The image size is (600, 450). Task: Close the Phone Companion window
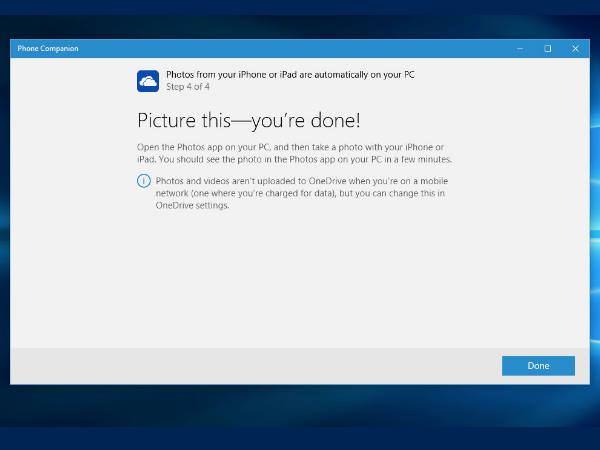[x=575, y=48]
